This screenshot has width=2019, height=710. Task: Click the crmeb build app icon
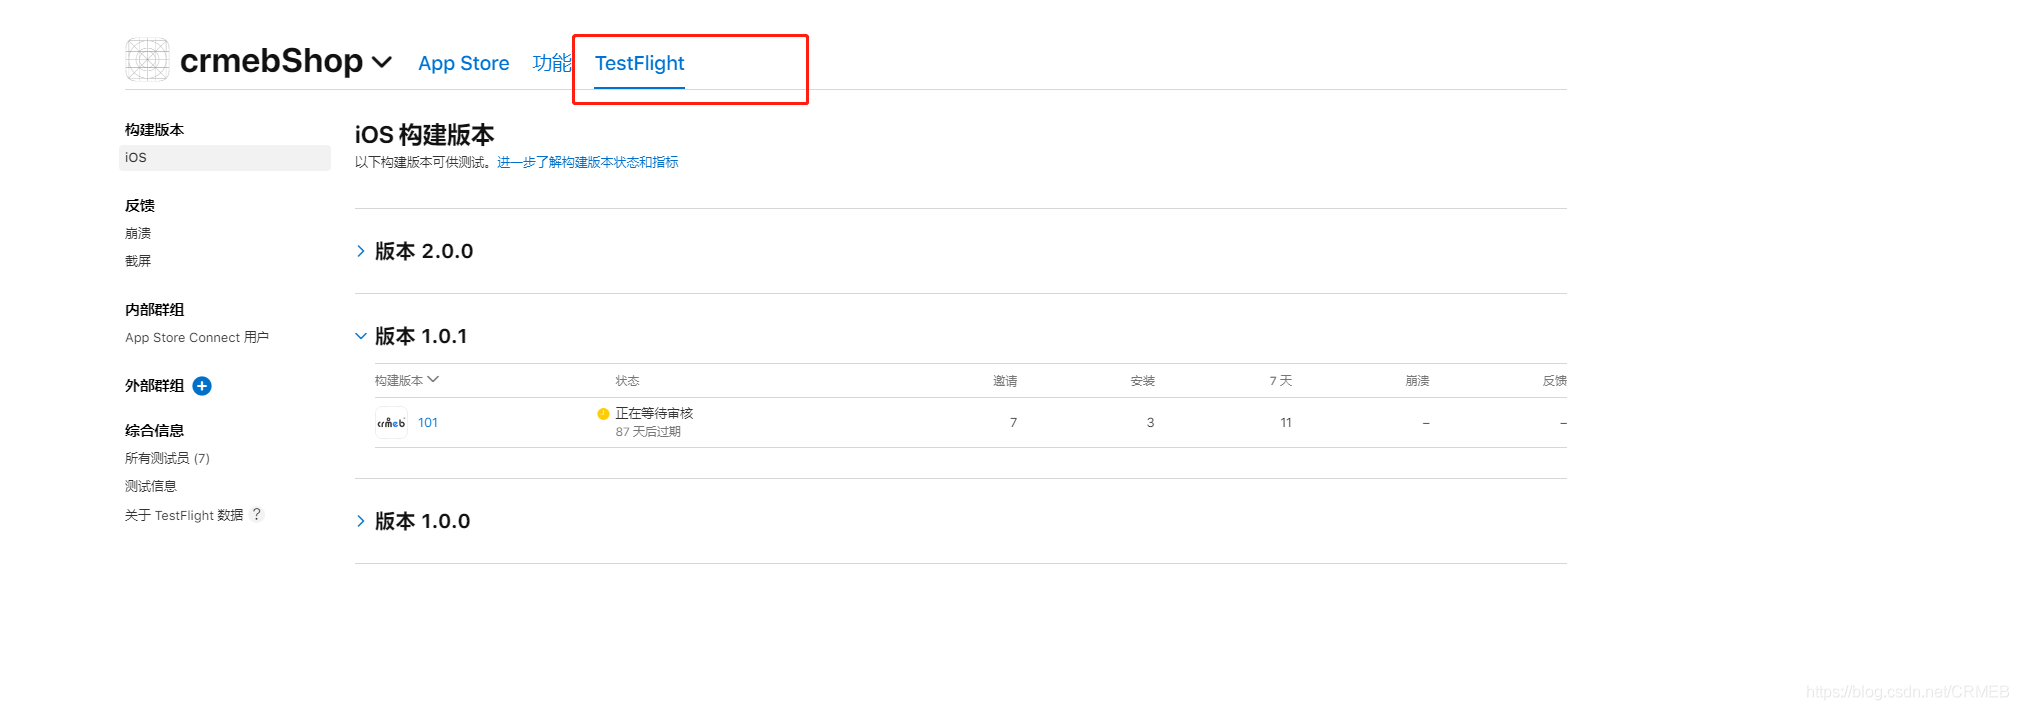tap(391, 423)
